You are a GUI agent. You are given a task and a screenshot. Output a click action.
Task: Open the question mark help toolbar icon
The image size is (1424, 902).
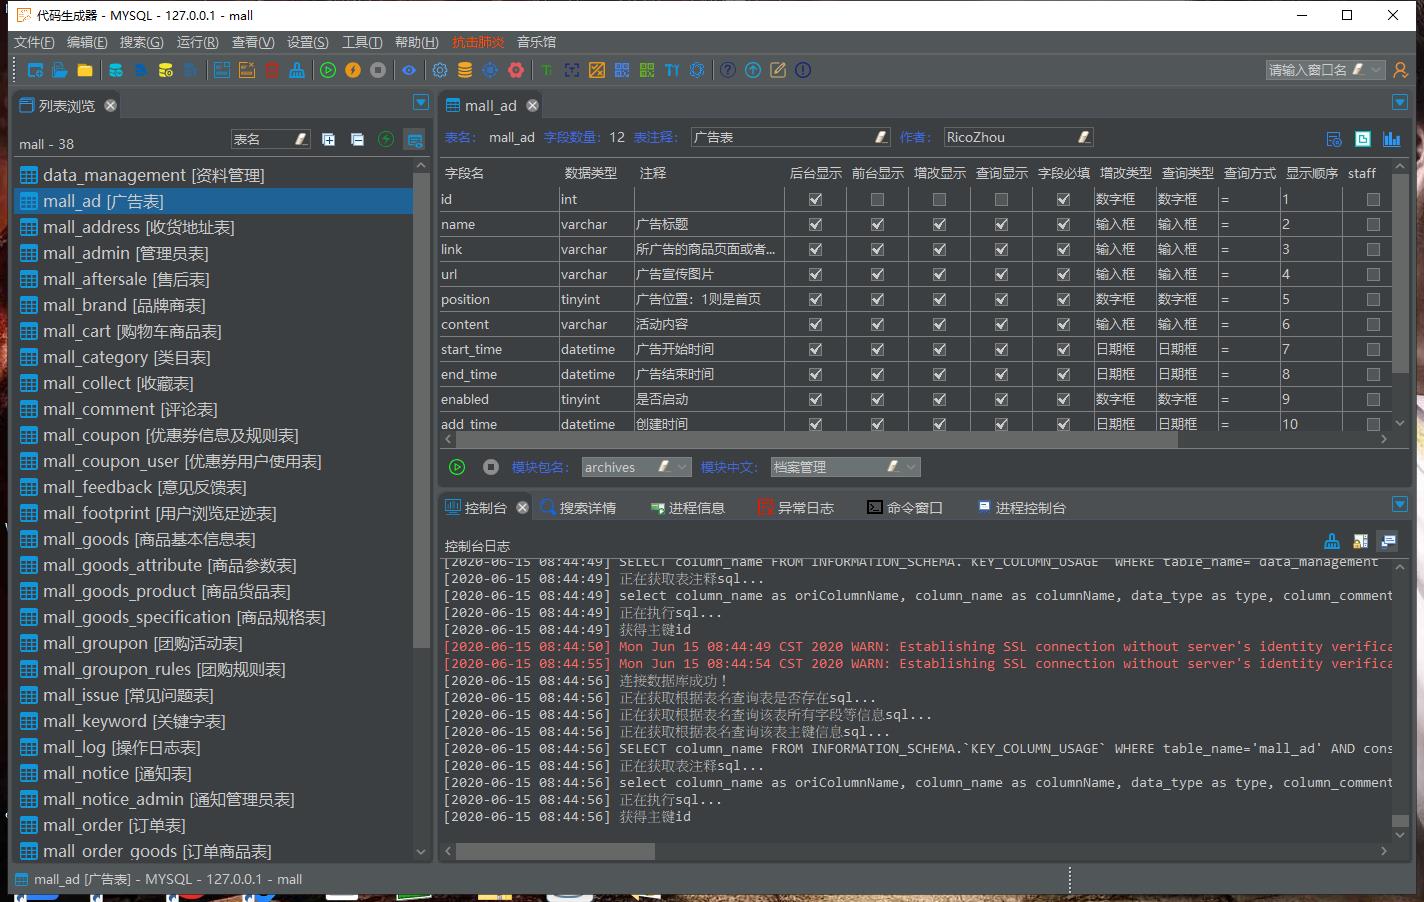728,70
